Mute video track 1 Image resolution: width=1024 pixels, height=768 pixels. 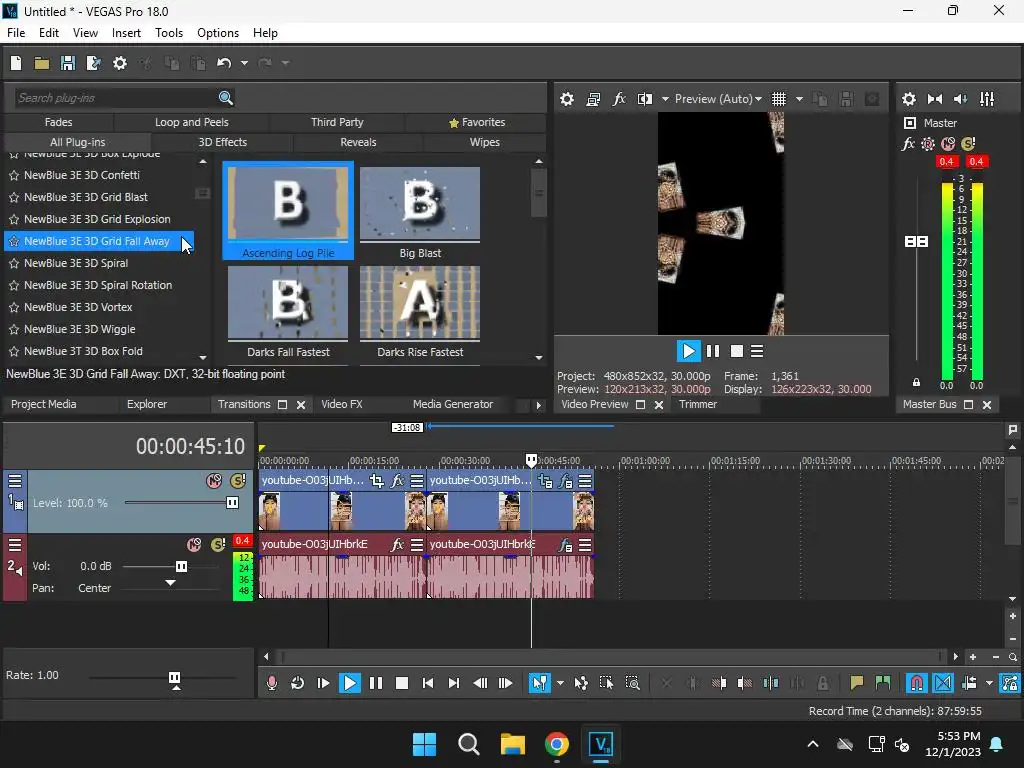[214, 481]
